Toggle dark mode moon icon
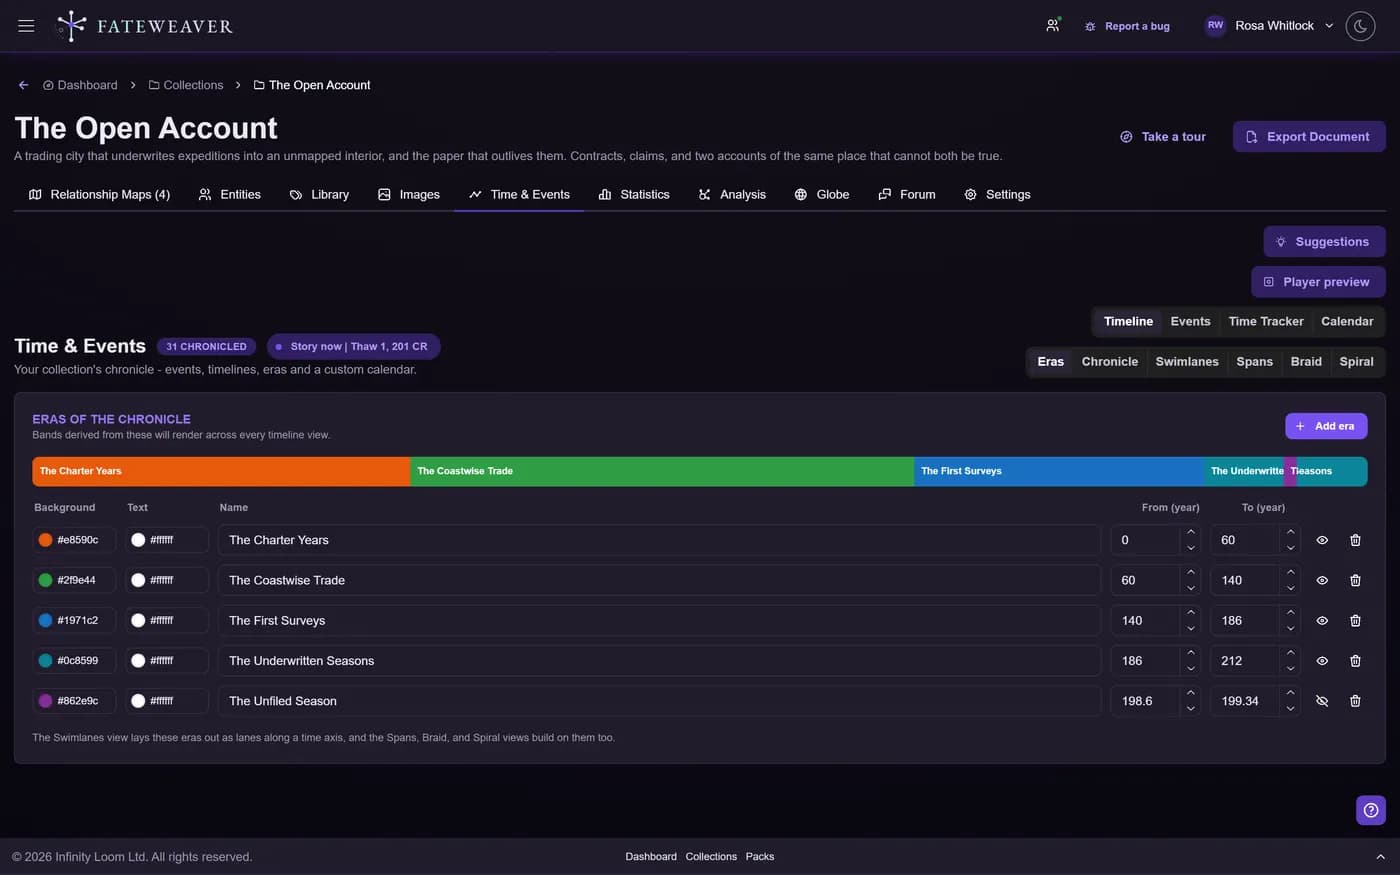1400x875 pixels. (1360, 26)
